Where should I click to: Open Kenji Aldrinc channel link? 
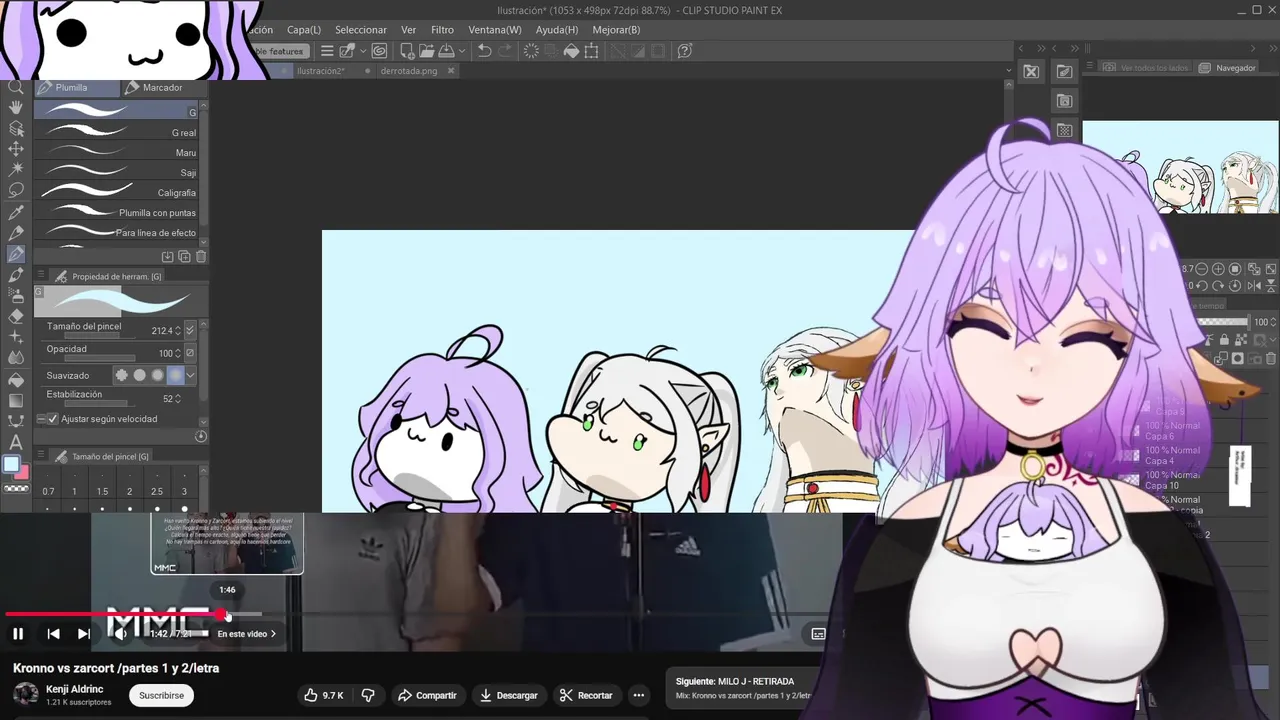(75, 689)
